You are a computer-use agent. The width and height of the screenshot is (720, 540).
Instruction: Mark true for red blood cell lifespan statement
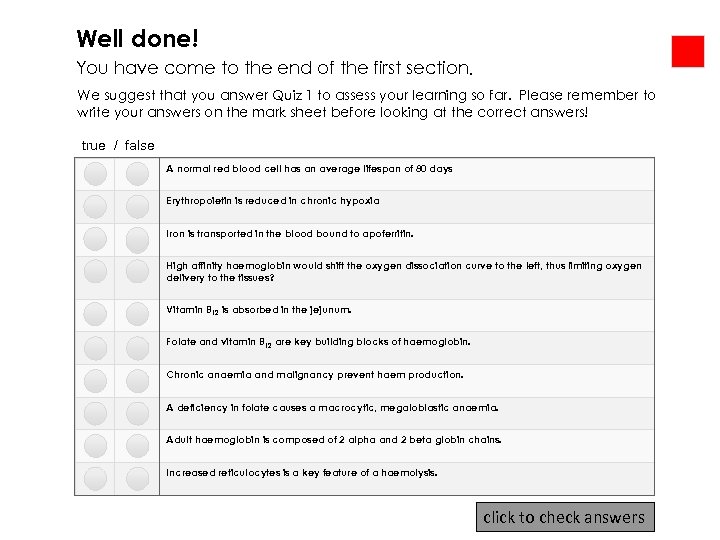point(95,174)
